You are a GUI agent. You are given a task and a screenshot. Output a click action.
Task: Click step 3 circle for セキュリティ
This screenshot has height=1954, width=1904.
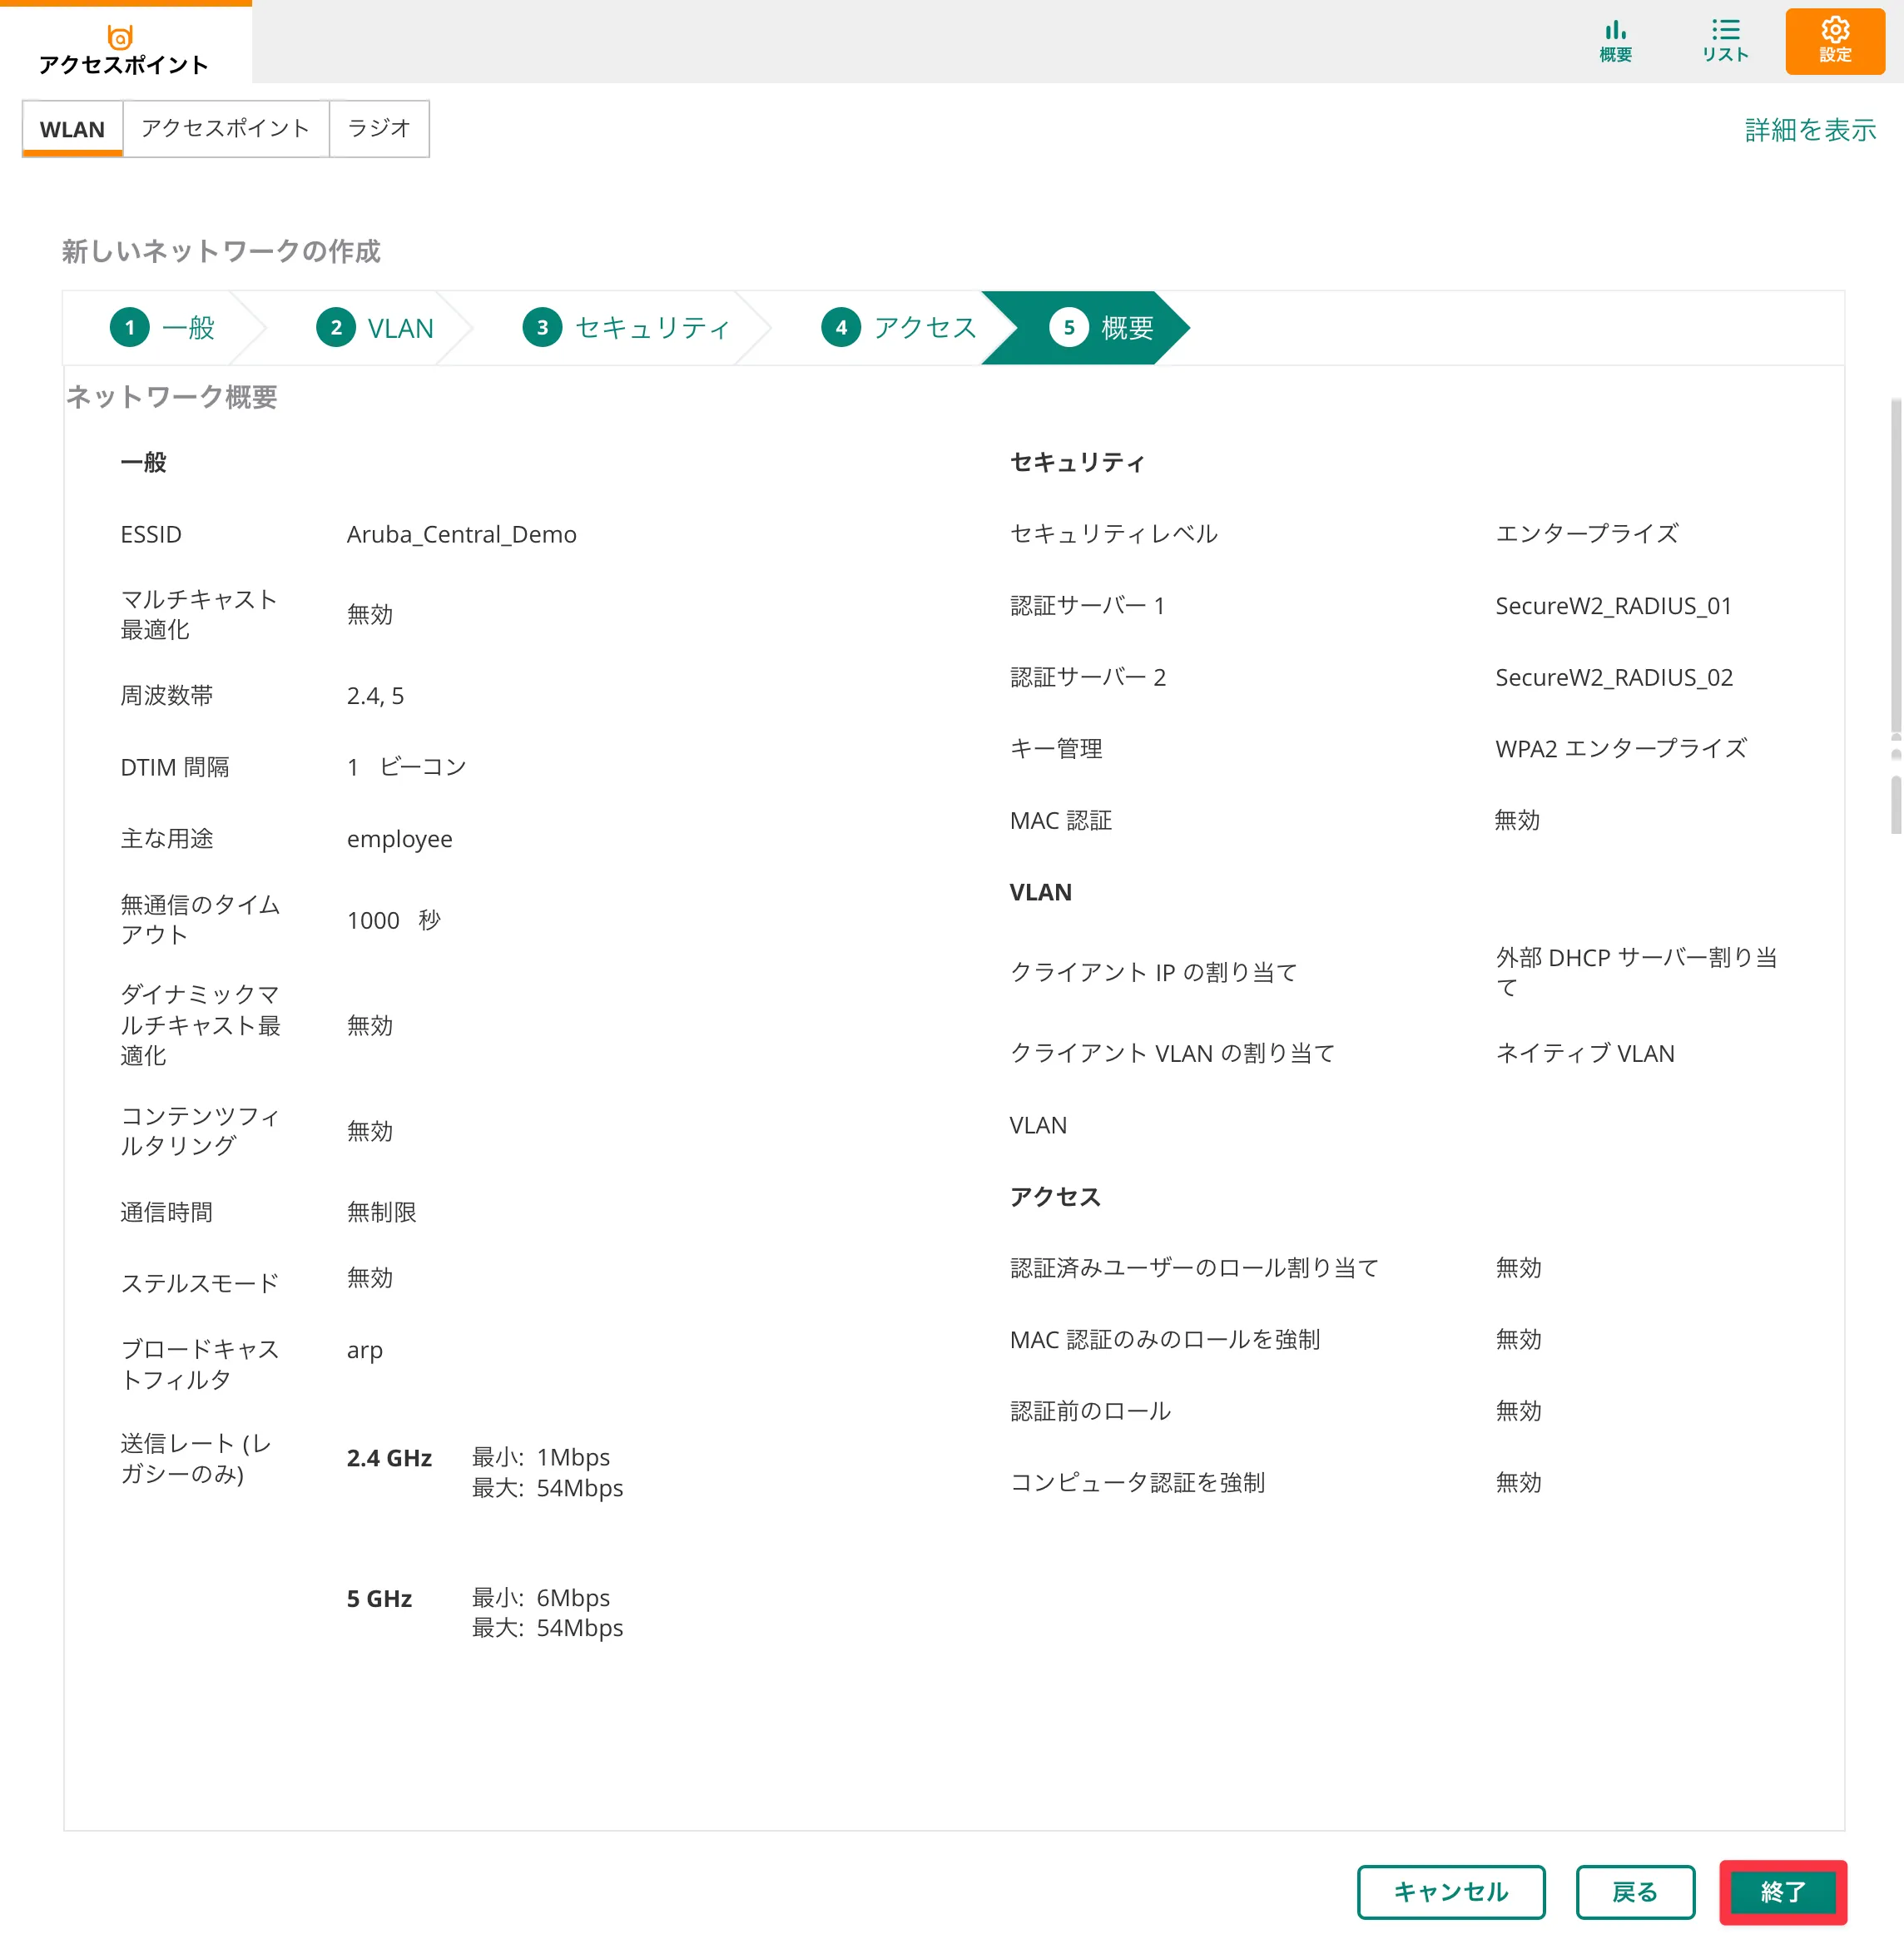(542, 328)
